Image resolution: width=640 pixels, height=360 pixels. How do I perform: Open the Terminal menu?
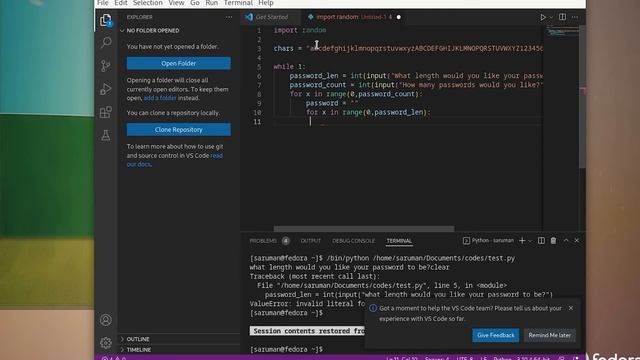pyautogui.click(x=238, y=3)
